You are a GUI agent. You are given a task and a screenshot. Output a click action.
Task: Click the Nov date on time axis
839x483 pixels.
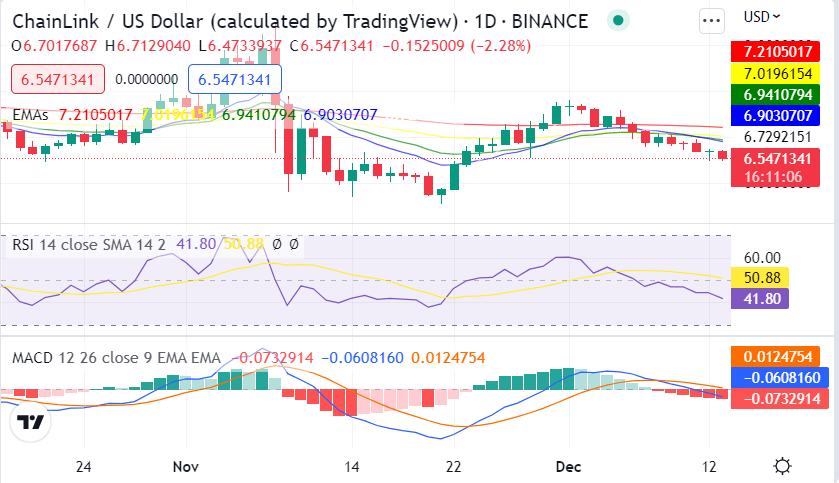pos(186,466)
